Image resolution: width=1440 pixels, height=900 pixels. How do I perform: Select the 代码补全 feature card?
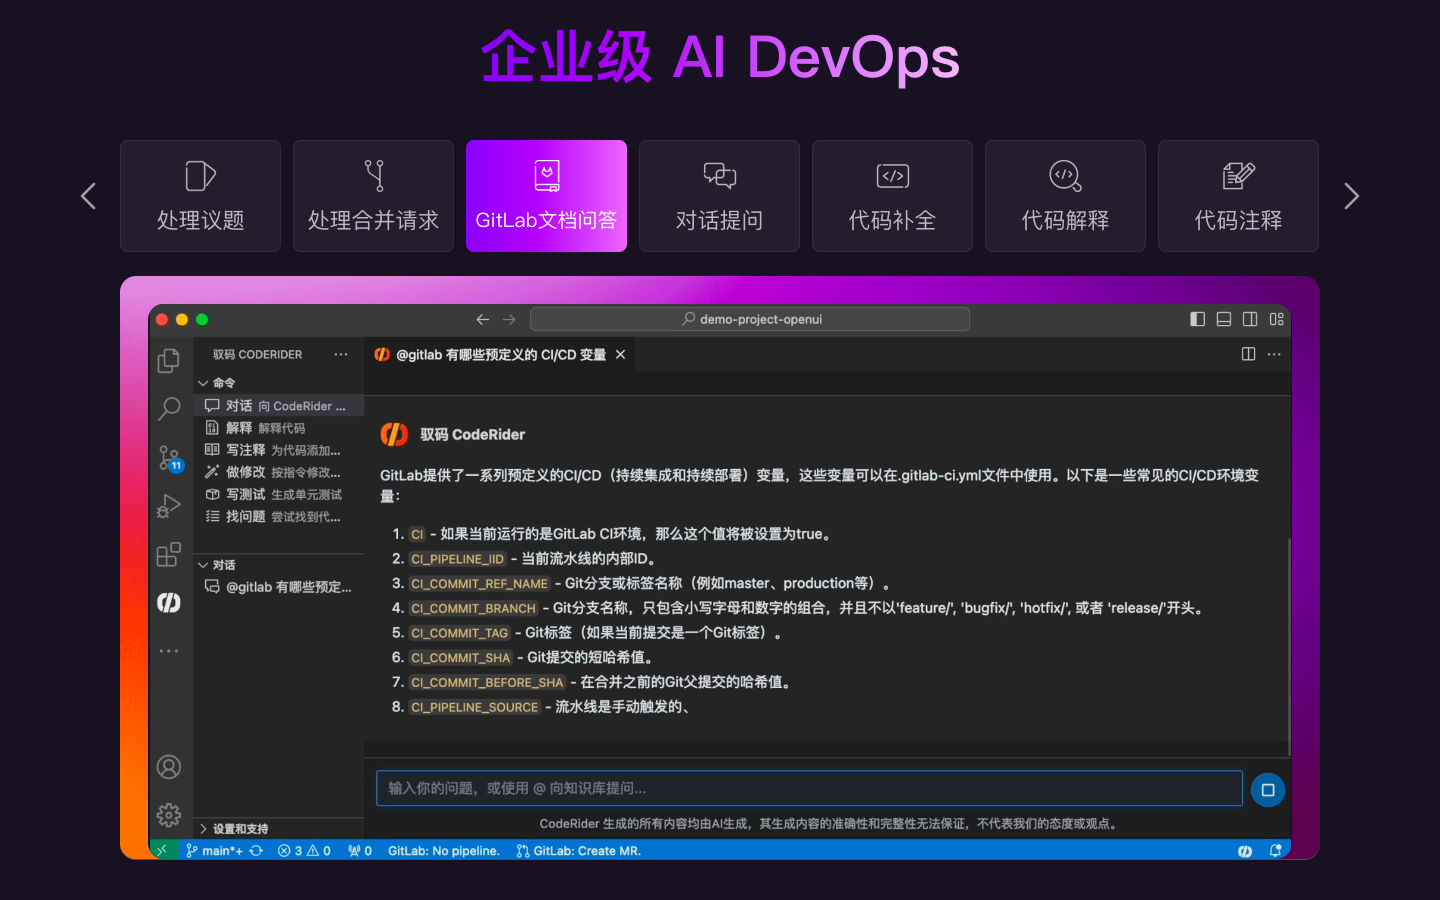pos(892,196)
